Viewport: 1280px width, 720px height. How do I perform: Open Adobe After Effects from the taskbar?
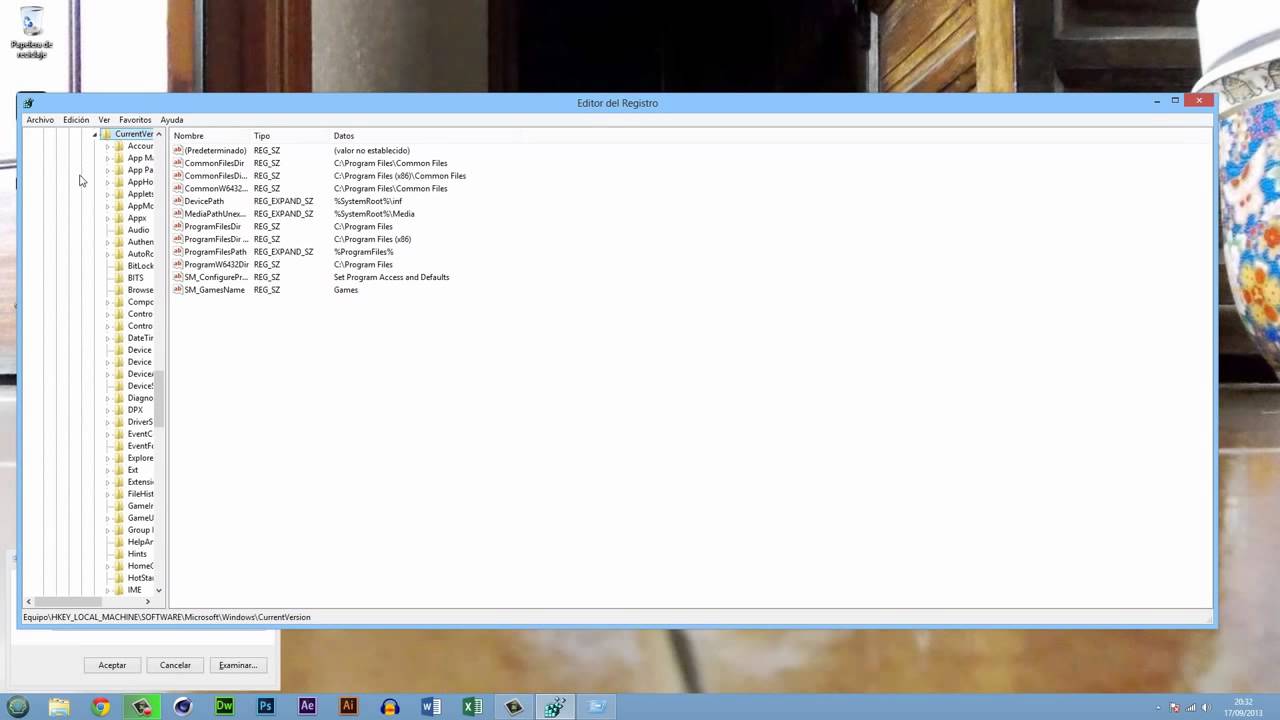pyautogui.click(x=307, y=707)
